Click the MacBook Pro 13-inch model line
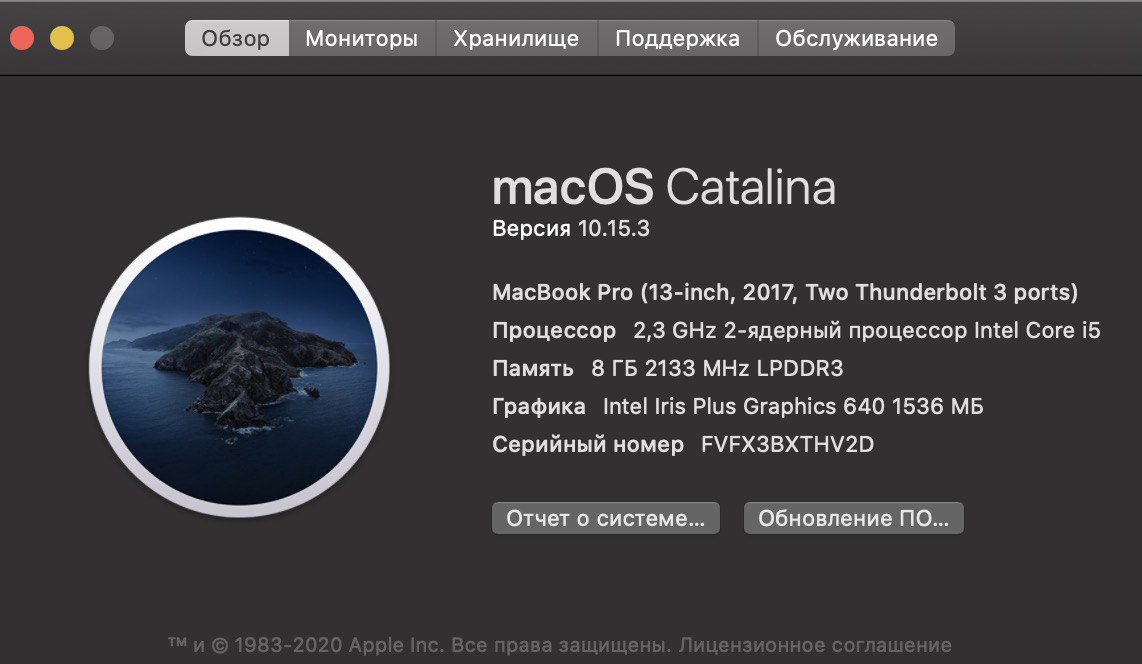Screen dimensions: 1142x664 tap(785, 293)
